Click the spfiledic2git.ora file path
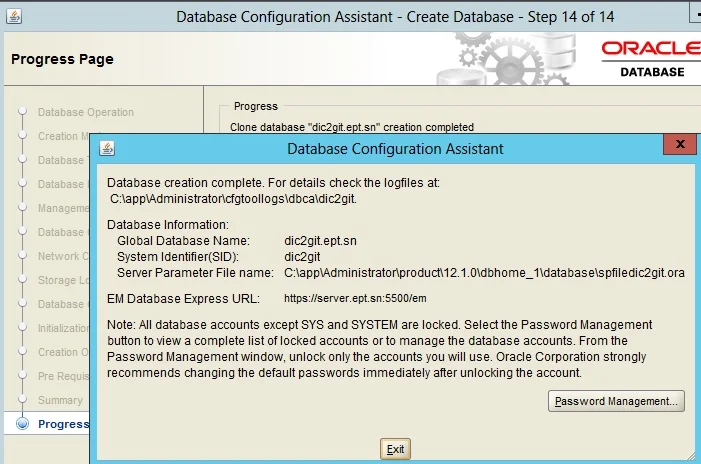This screenshot has width=701, height=464. pos(484,273)
